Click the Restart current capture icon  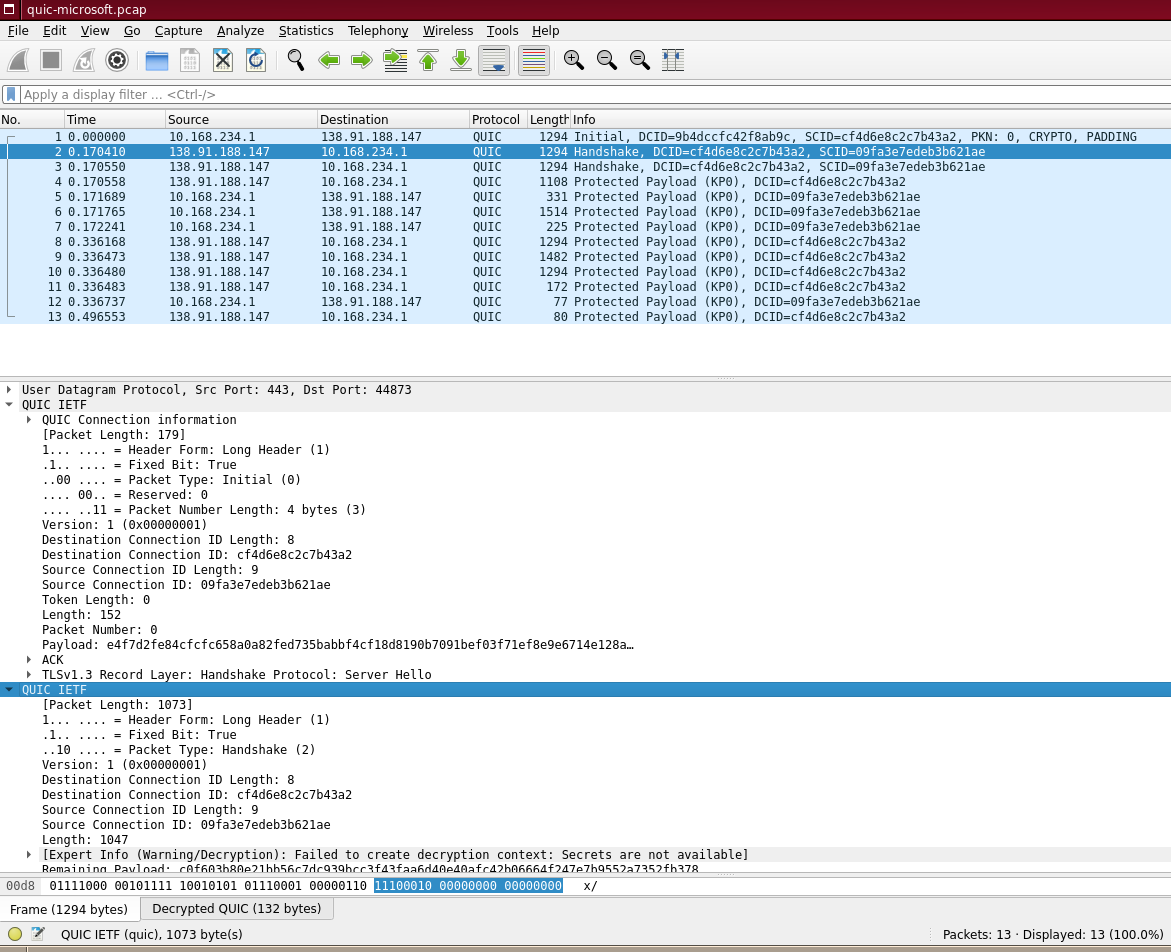pos(84,60)
